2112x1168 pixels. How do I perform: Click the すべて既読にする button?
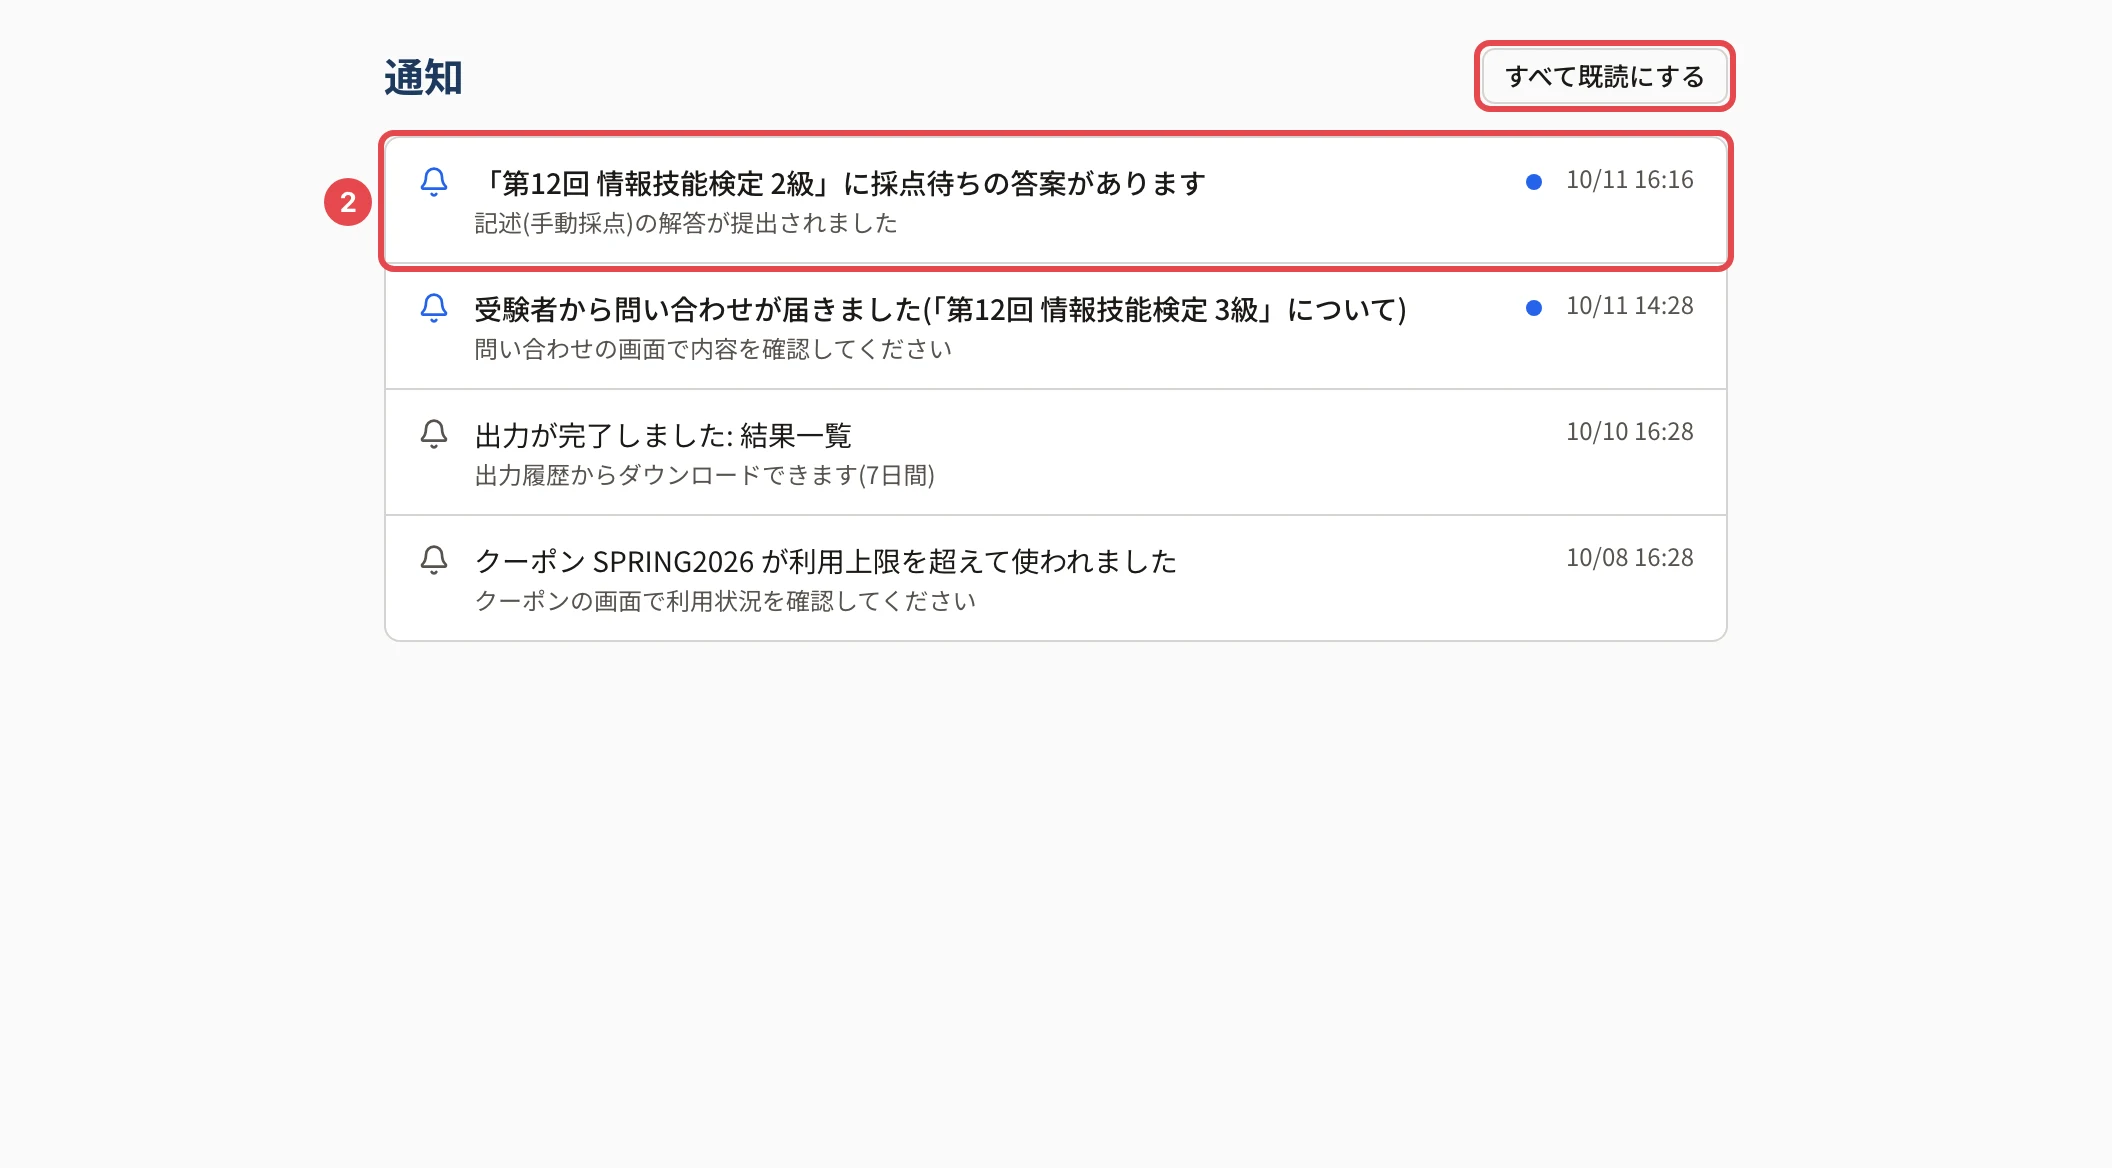(x=1604, y=76)
